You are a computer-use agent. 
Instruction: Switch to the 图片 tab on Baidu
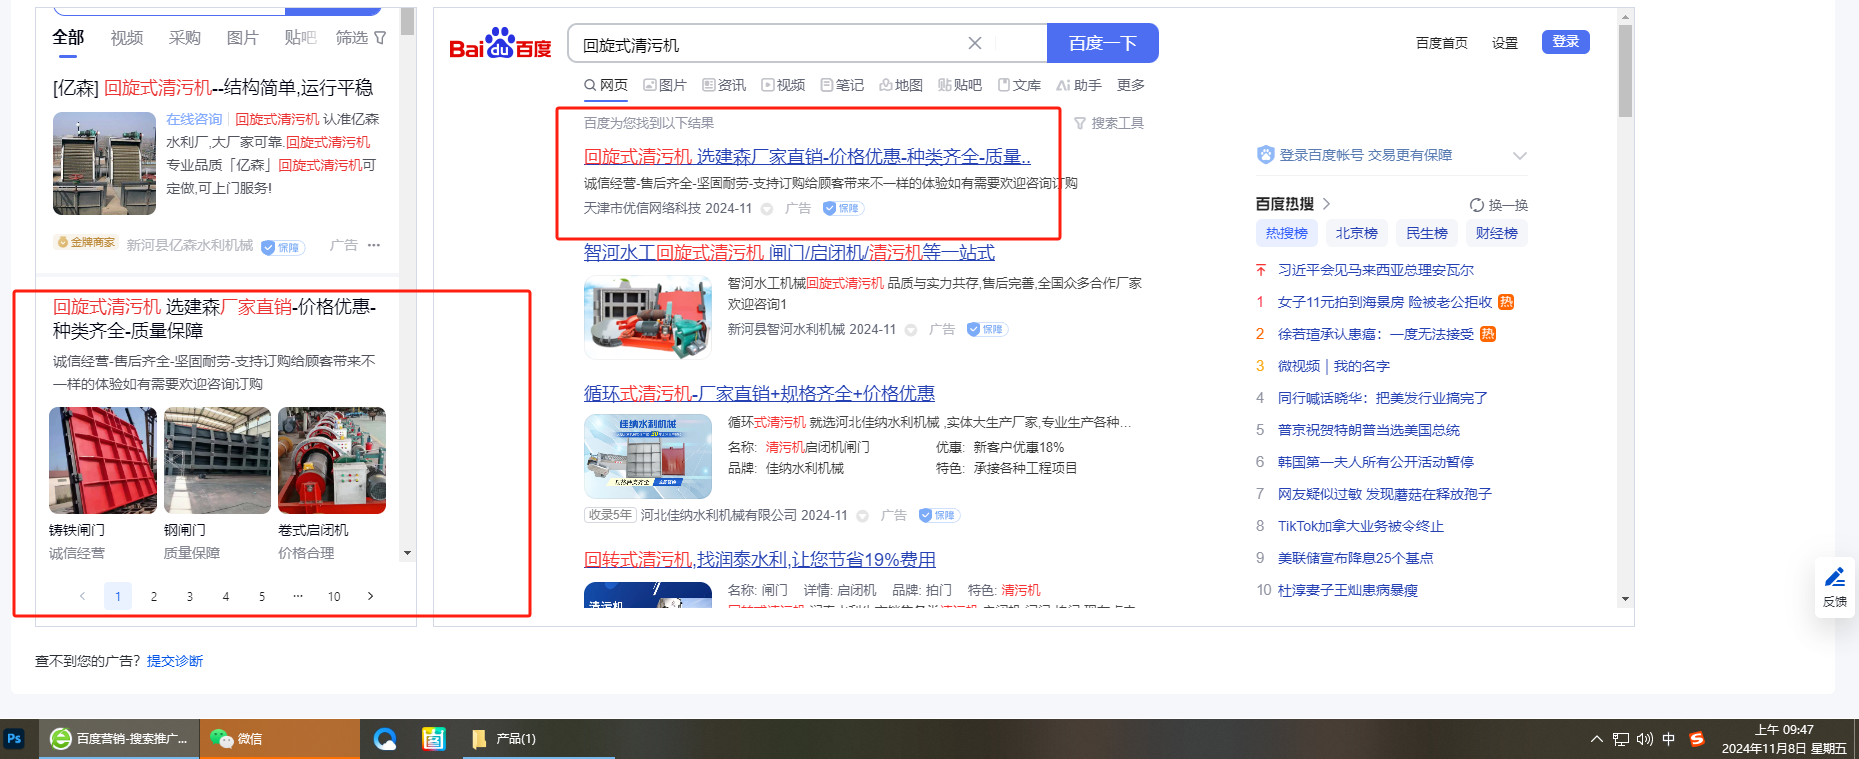665,85
